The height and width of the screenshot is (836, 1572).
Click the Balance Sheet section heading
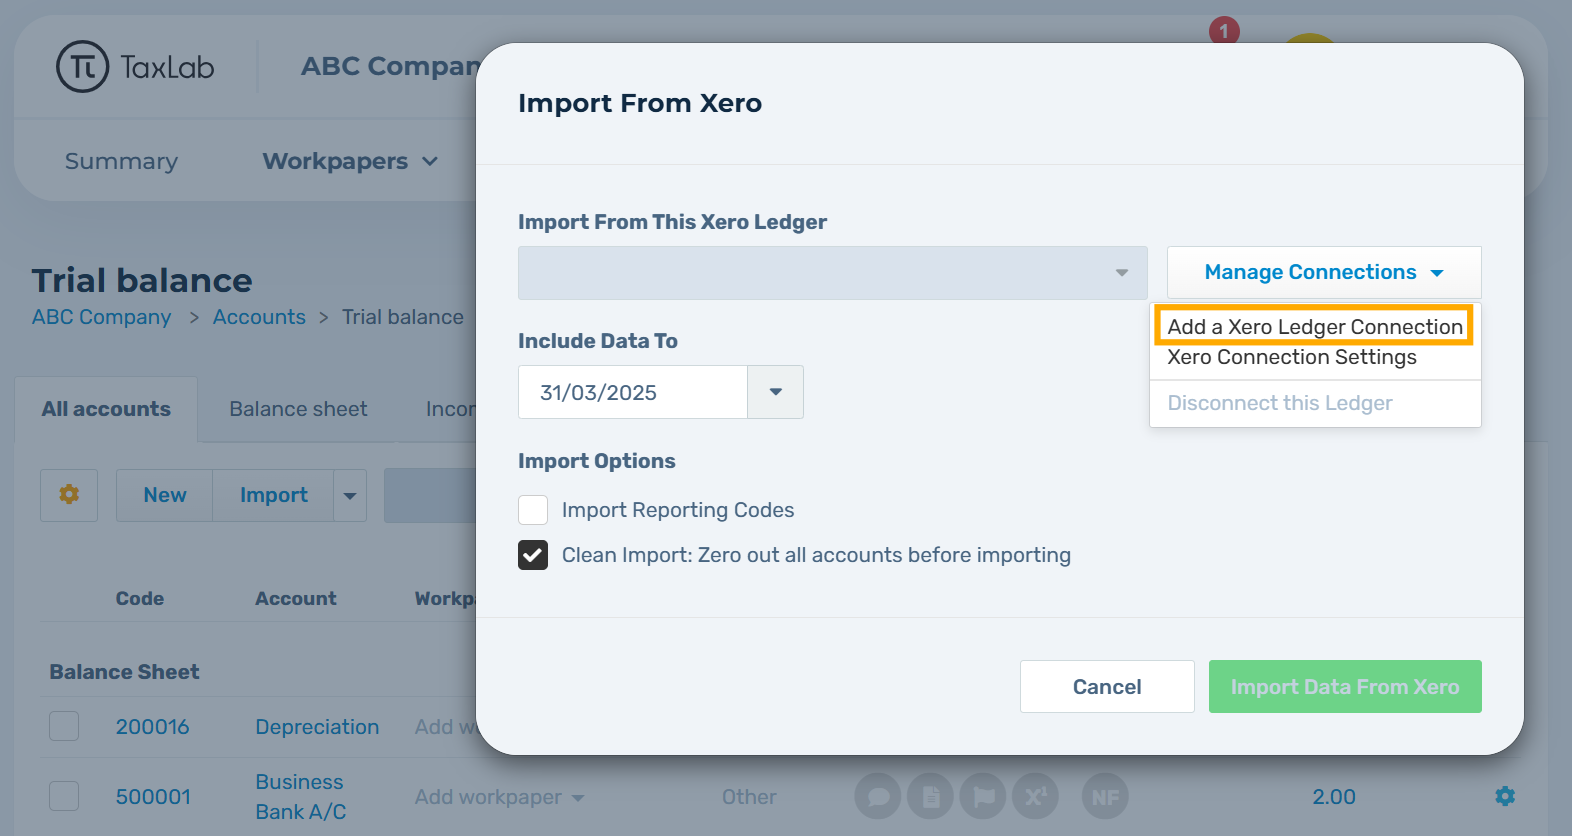[124, 672]
